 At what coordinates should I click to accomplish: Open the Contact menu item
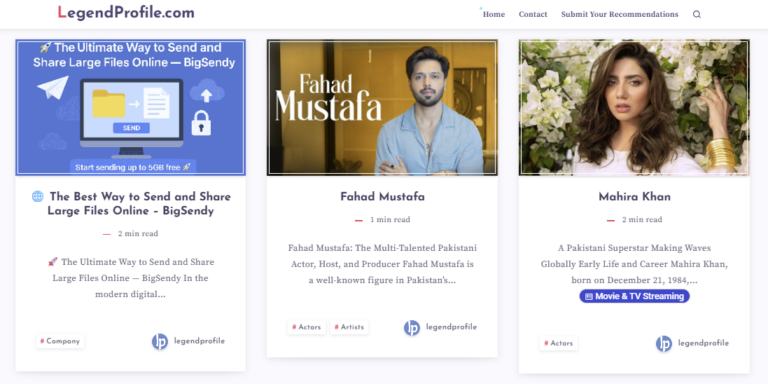click(533, 14)
